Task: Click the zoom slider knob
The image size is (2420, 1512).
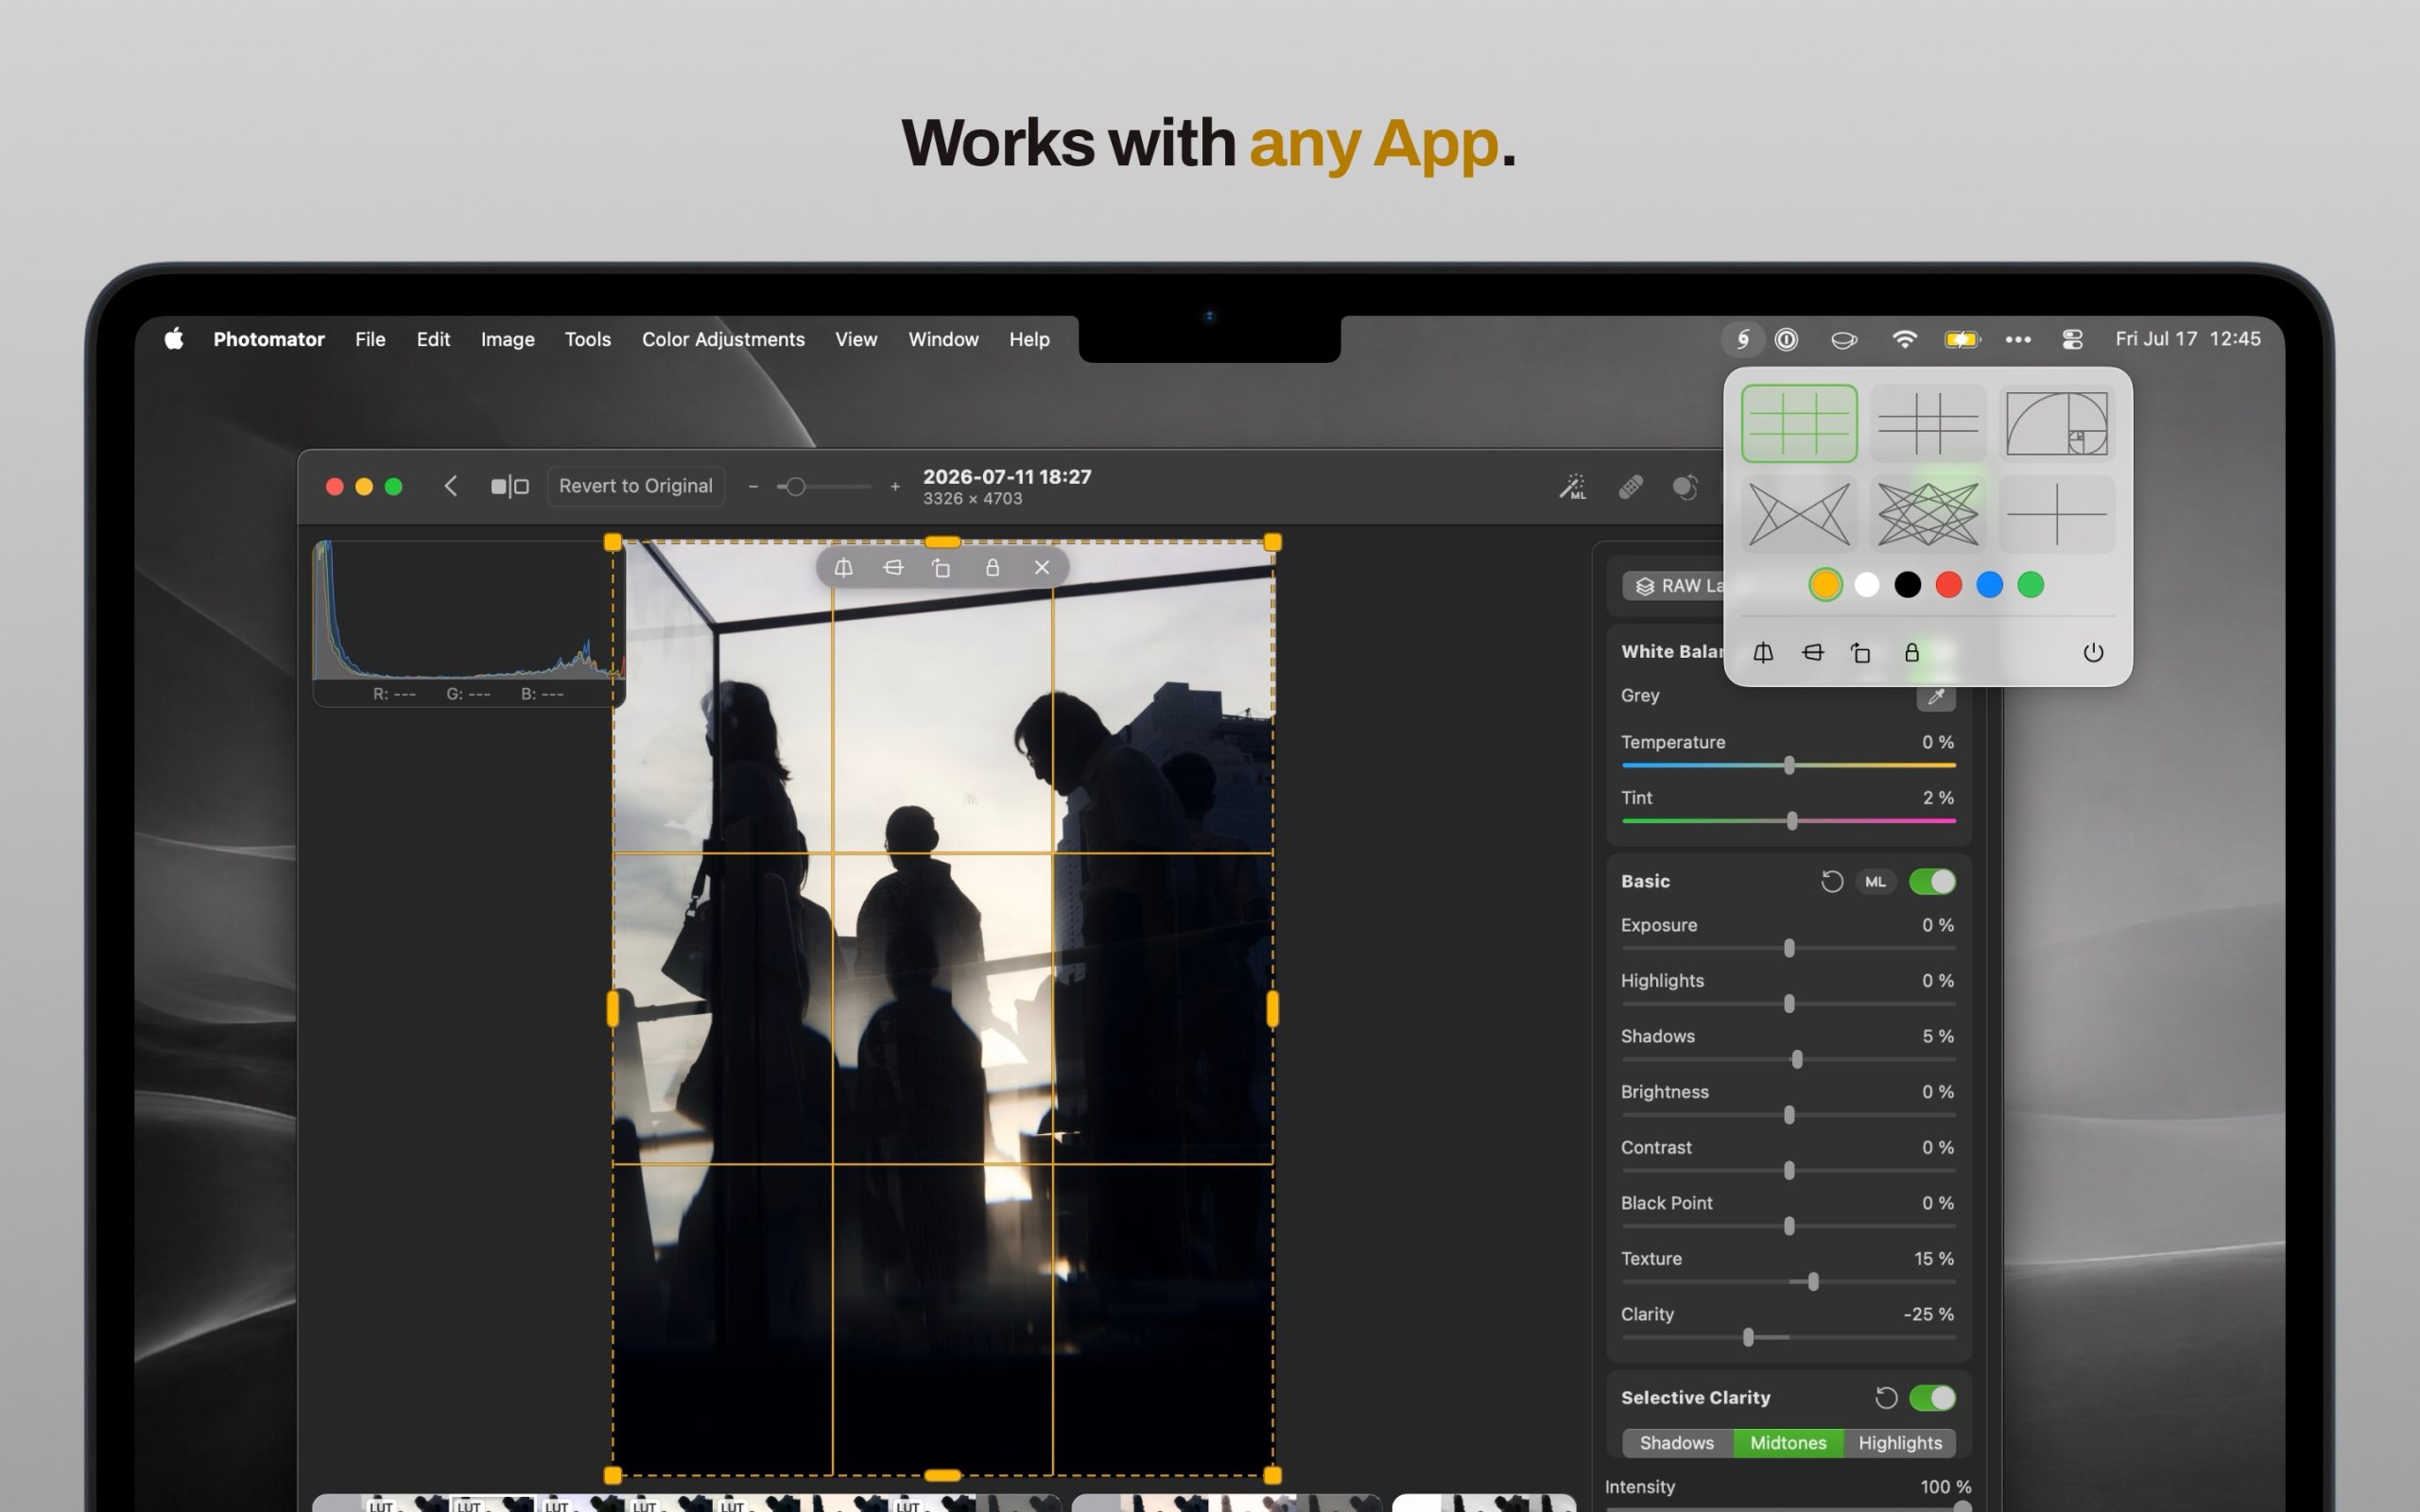Action: [x=795, y=487]
